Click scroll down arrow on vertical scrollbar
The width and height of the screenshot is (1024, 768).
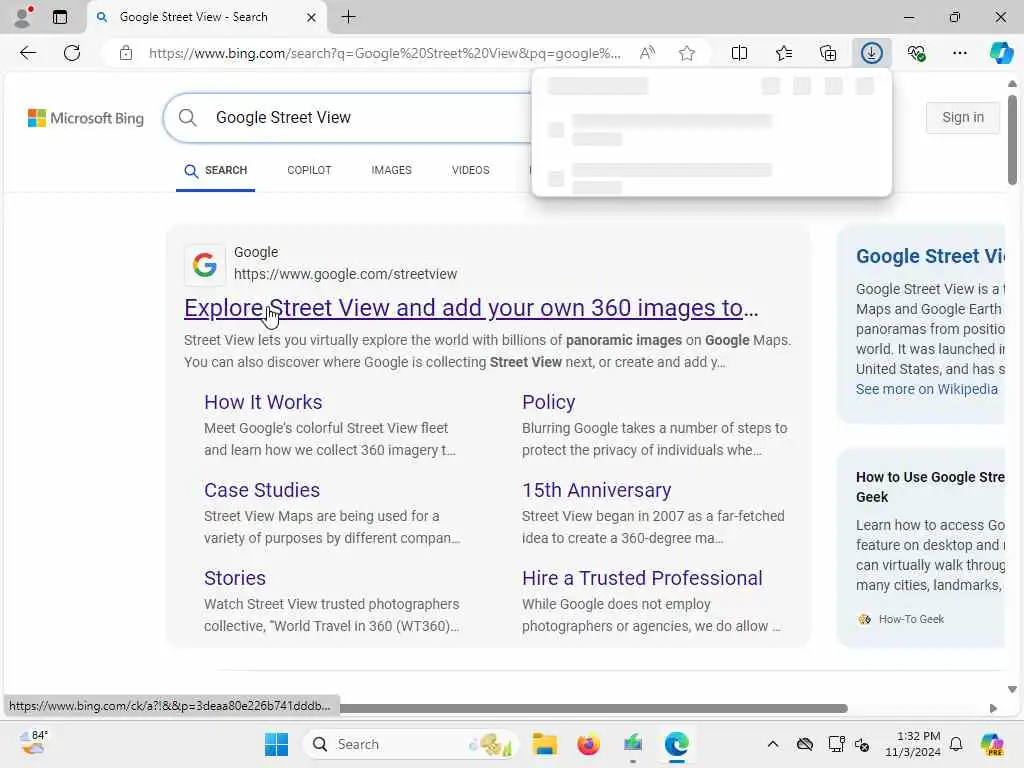pos(1012,689)
